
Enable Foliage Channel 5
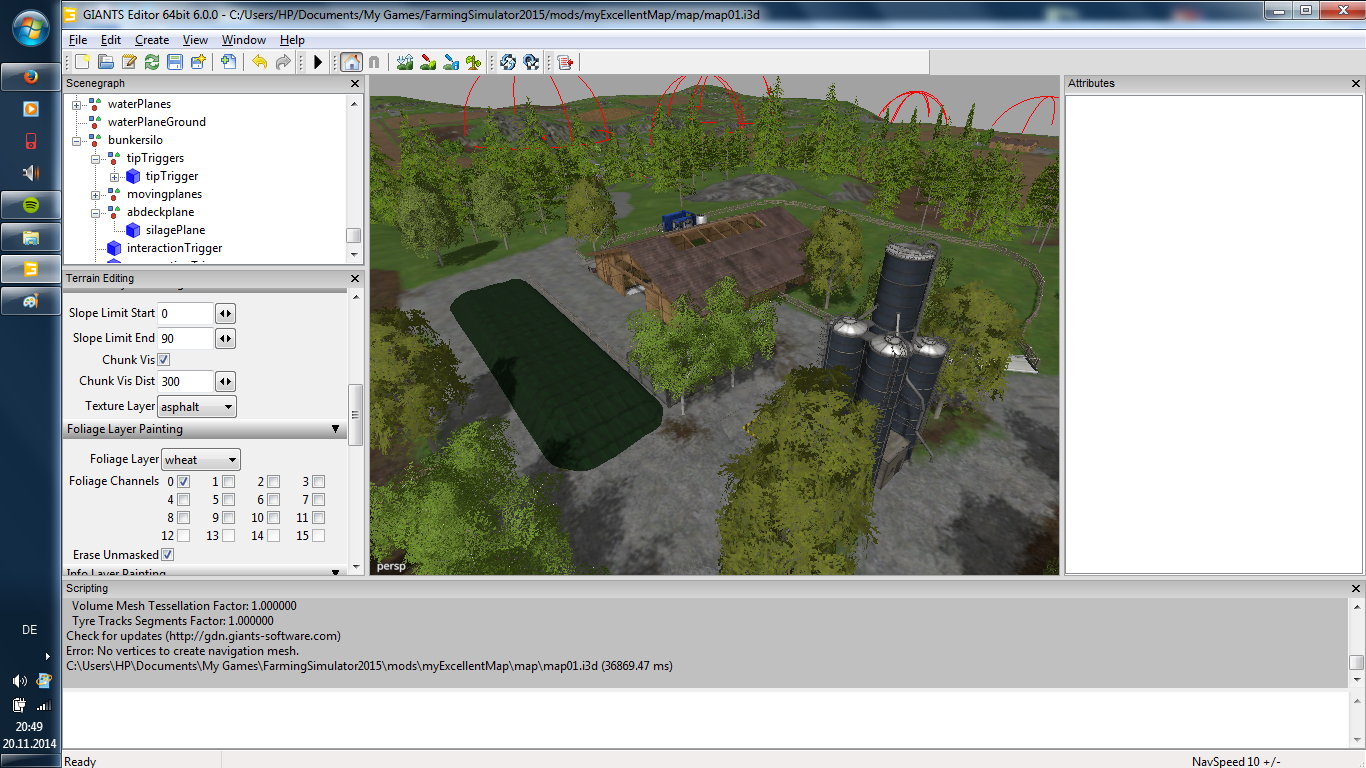(x=229, y=500)
